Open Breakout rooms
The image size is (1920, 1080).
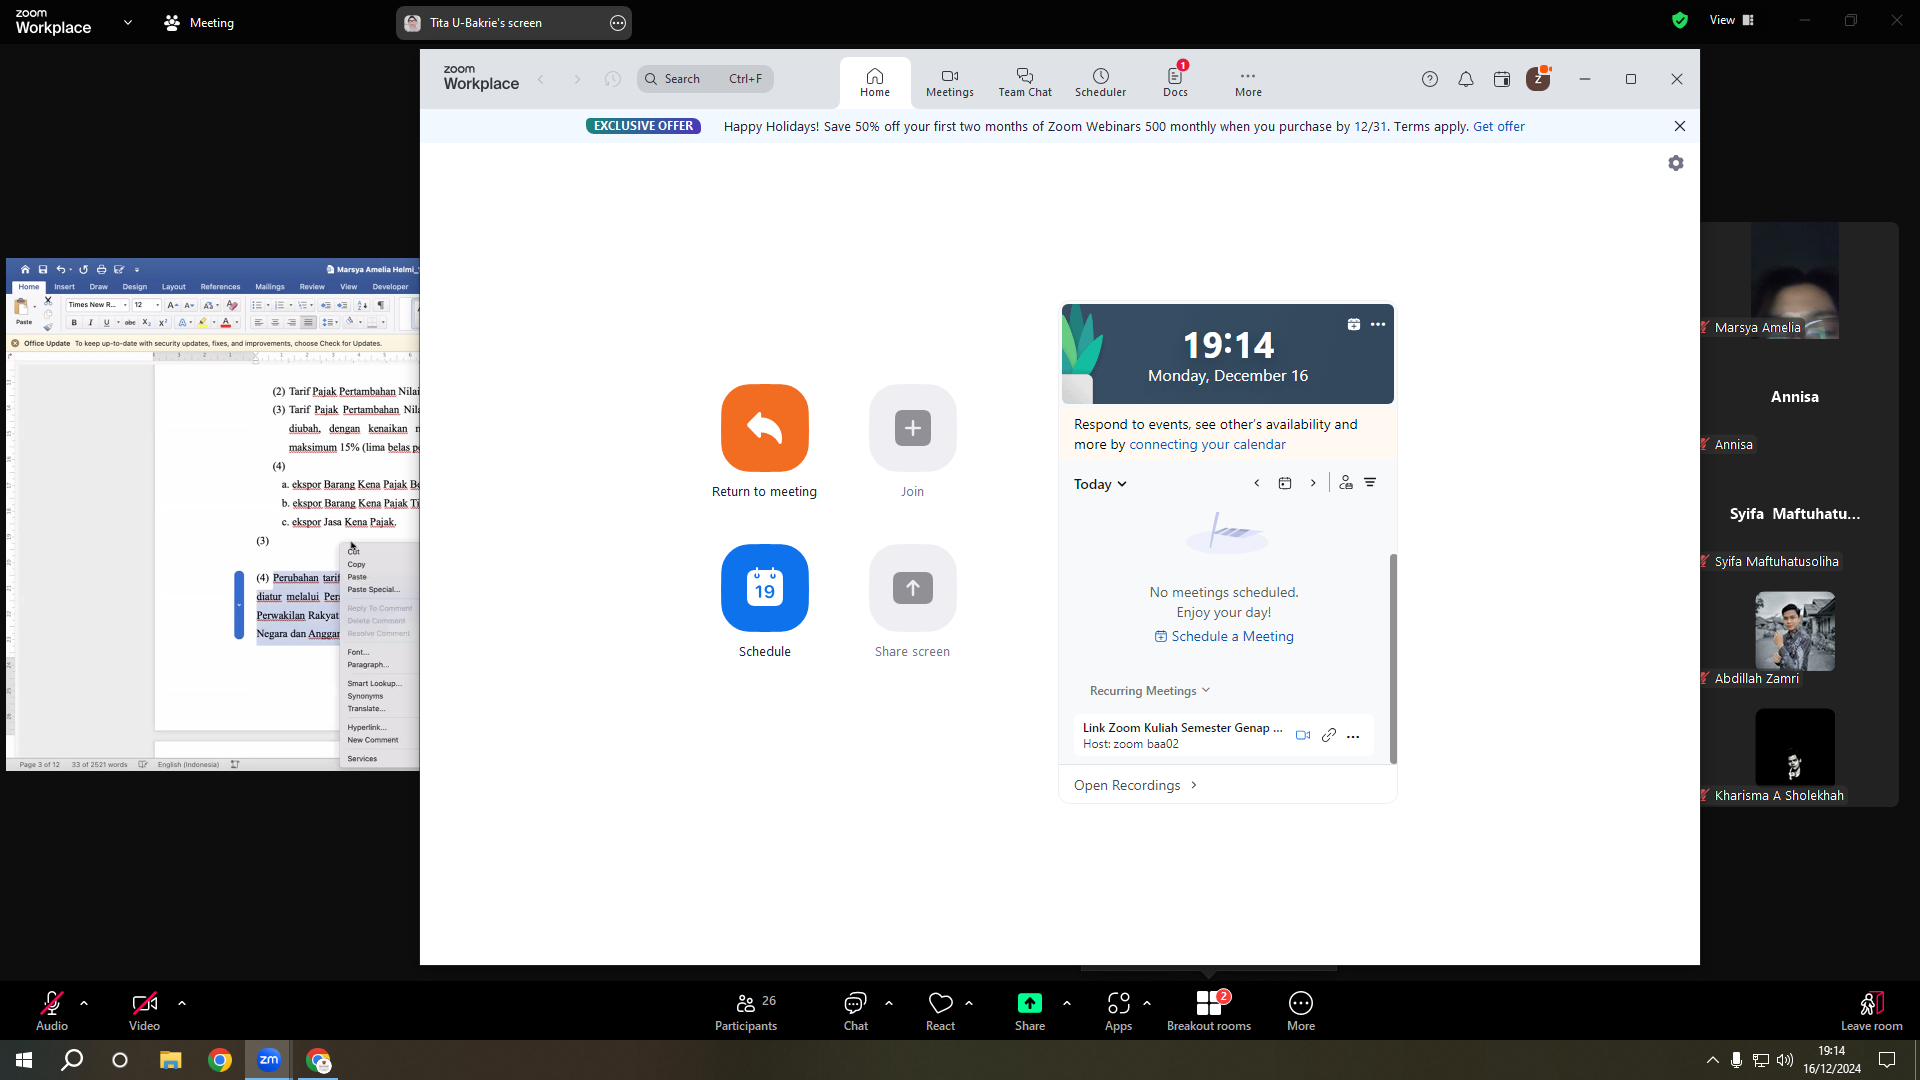(x=1209, y=1011)
